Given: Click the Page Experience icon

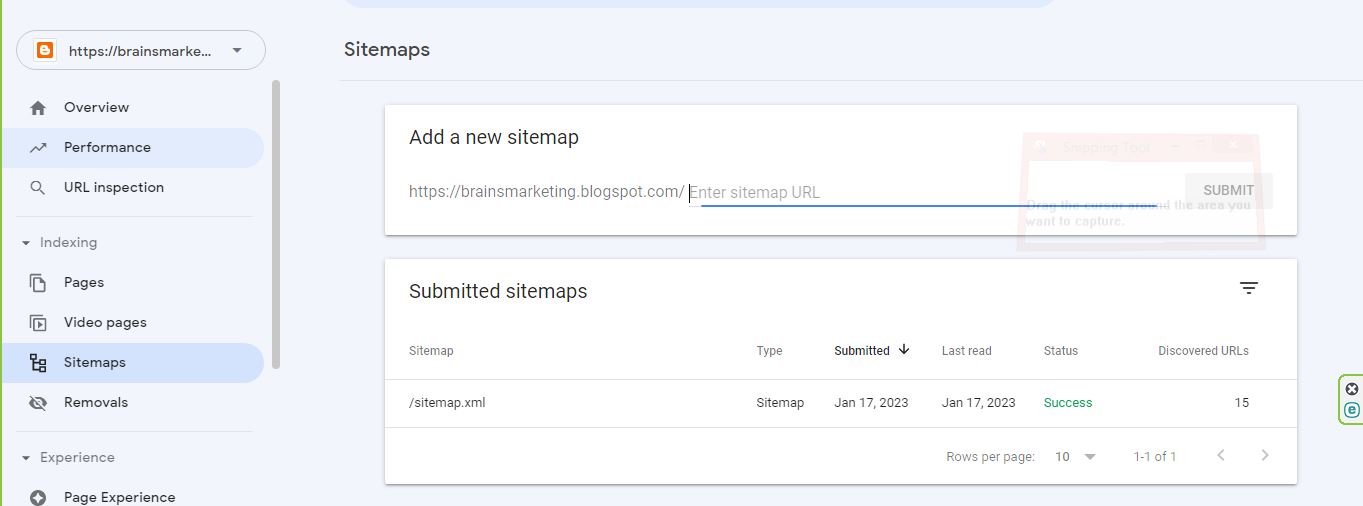Looking at the screenshot, I should [38, 498].
